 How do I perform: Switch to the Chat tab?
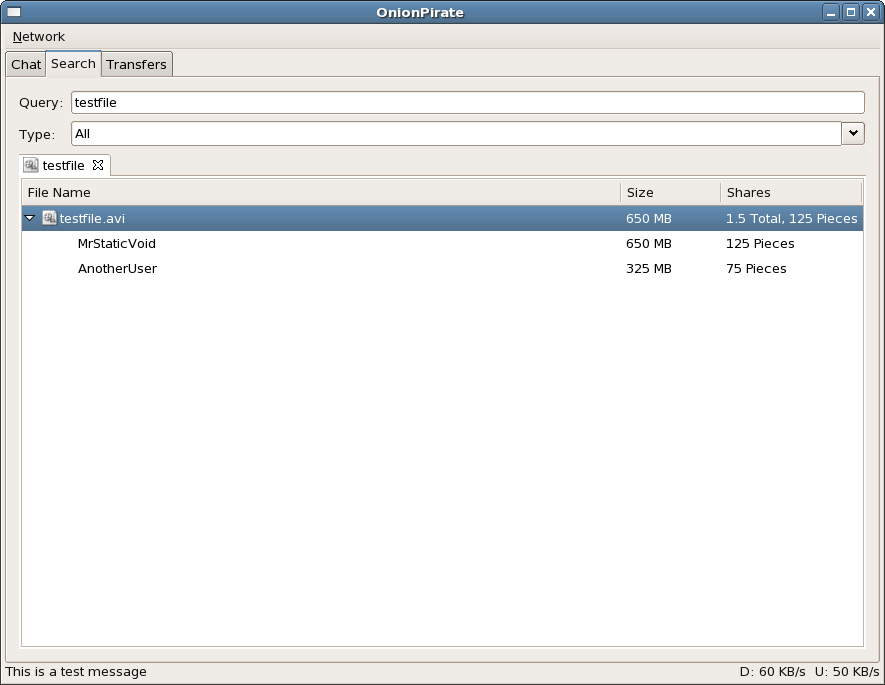click(x=26, y=65)
